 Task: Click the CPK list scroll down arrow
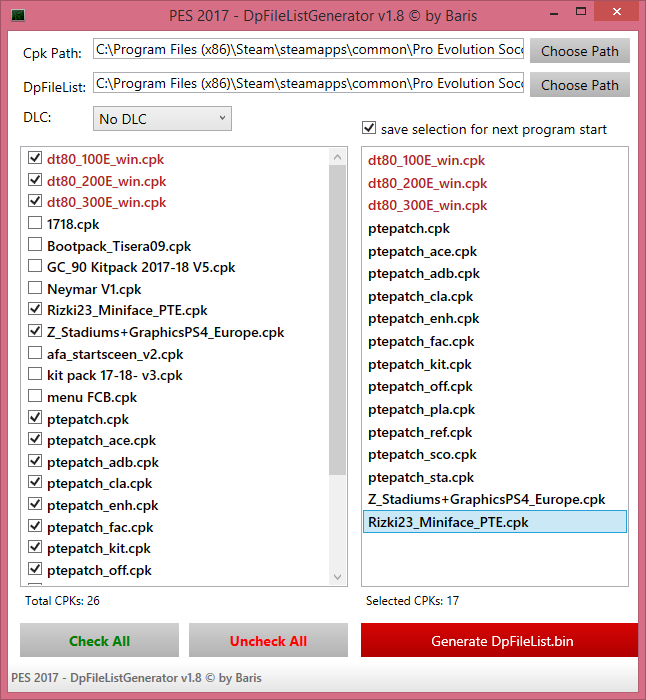(x=338, y=577)
